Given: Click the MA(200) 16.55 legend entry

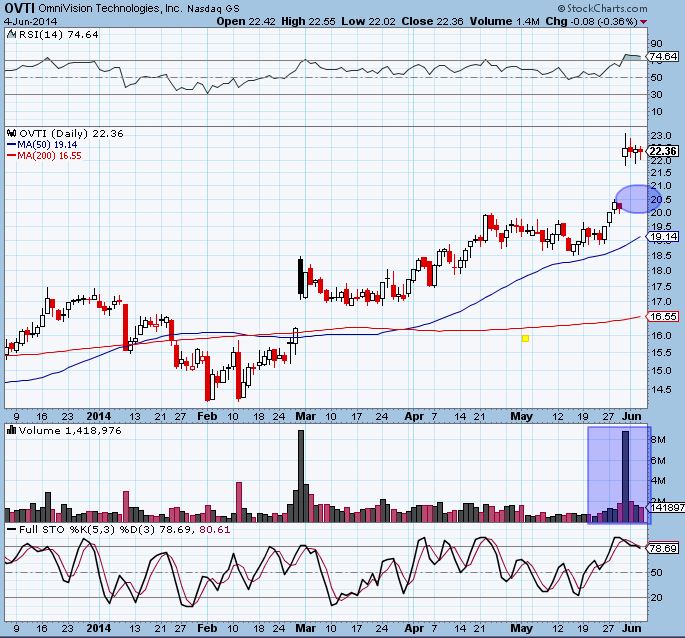Looking at the screenshot, I should (44, 156).
